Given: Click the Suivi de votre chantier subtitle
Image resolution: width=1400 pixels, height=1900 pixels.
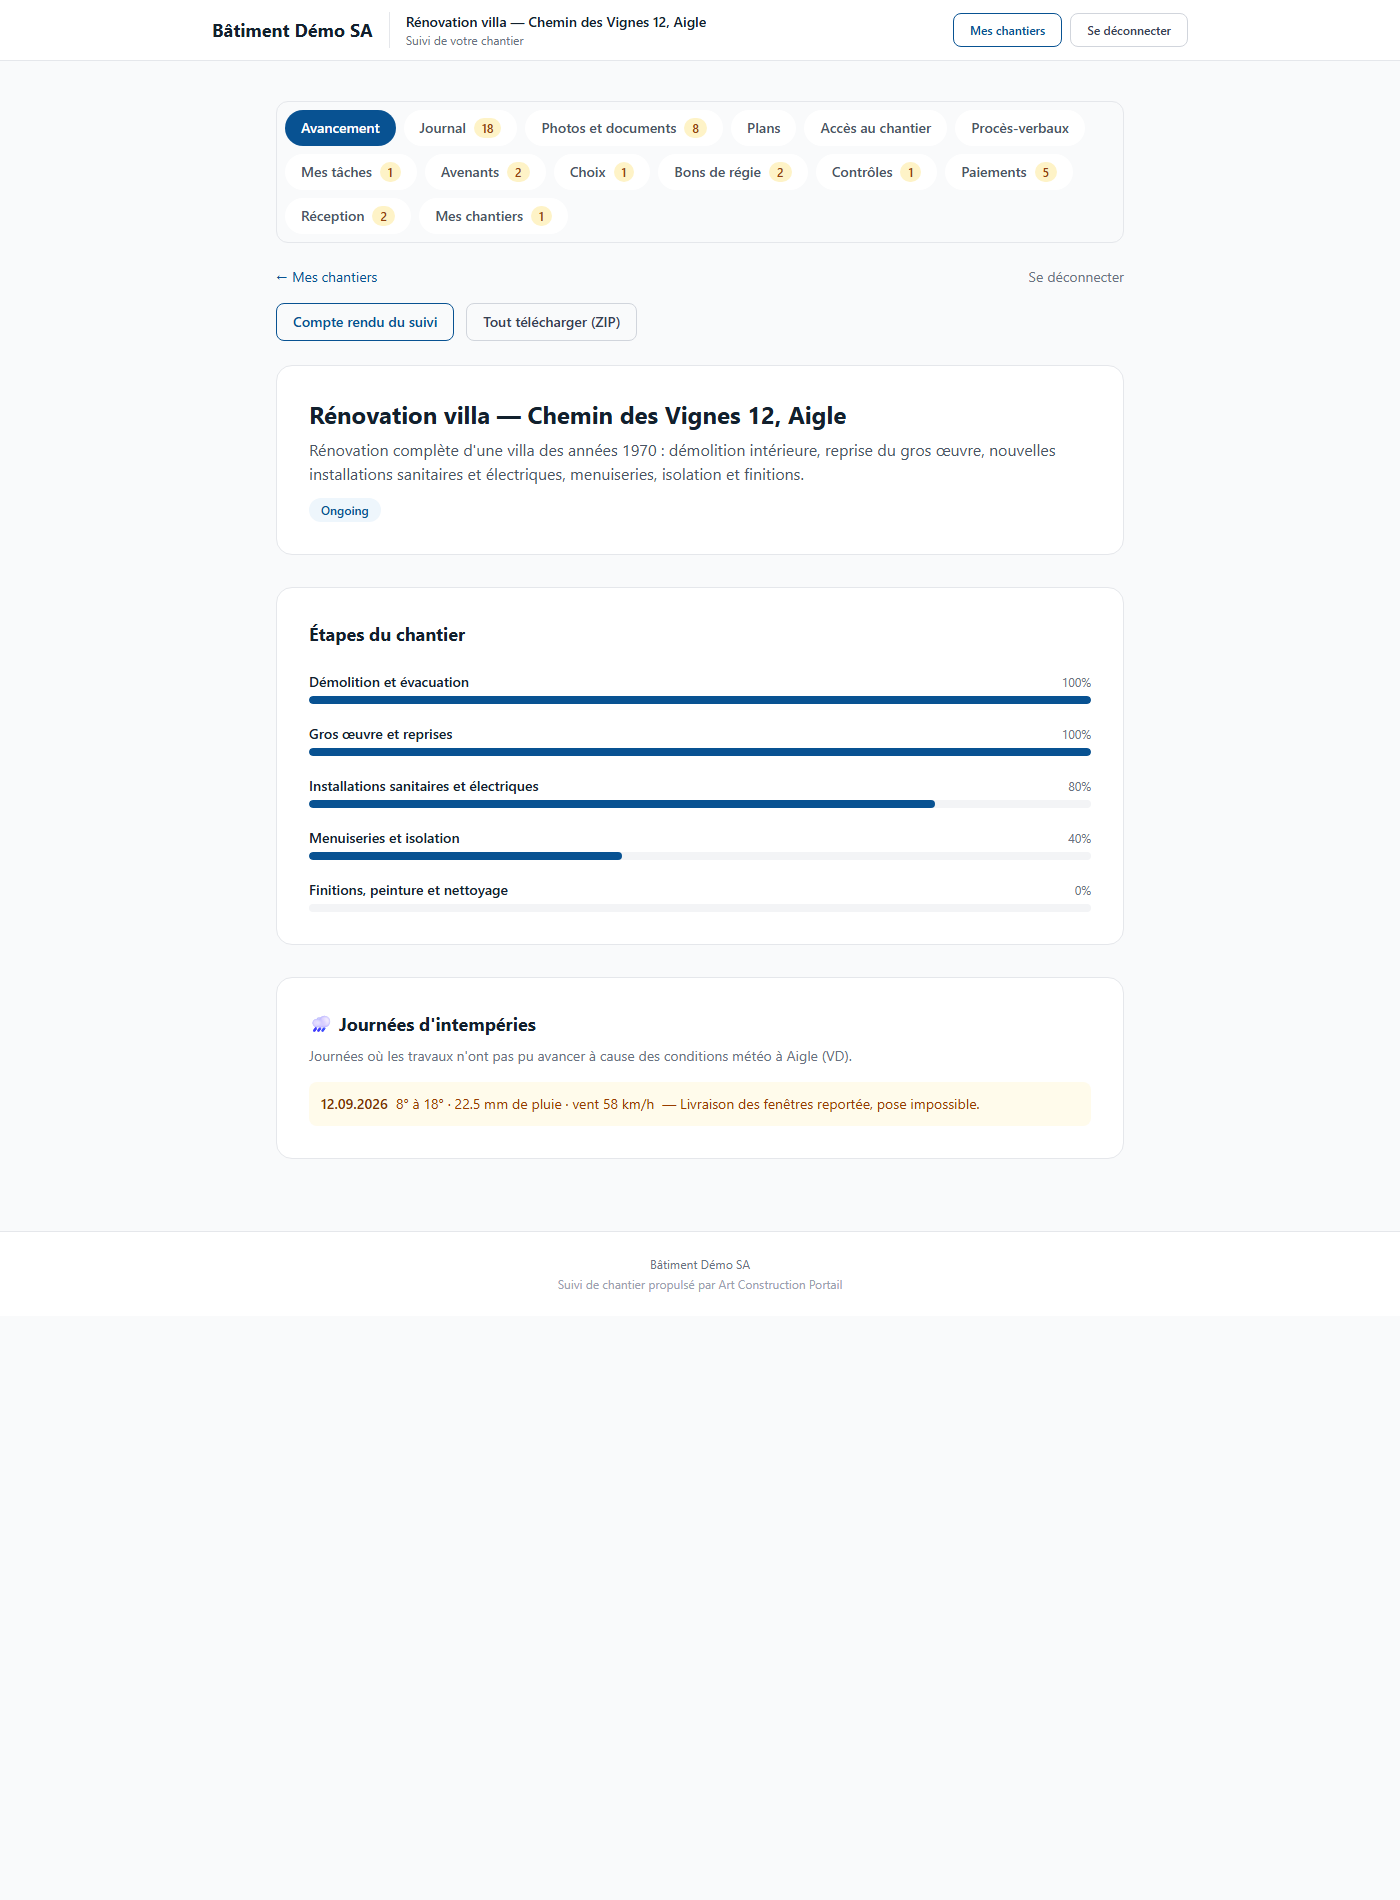Looking at the screenshot, I should (464, 41).
